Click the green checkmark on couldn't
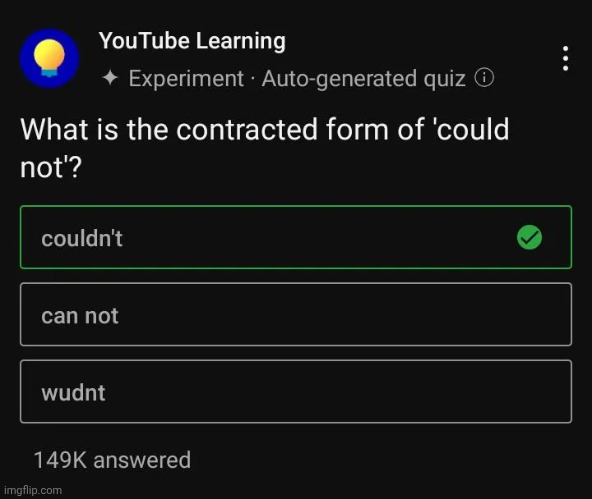Viewport: 592px width, 499px height. pos(529,237)
